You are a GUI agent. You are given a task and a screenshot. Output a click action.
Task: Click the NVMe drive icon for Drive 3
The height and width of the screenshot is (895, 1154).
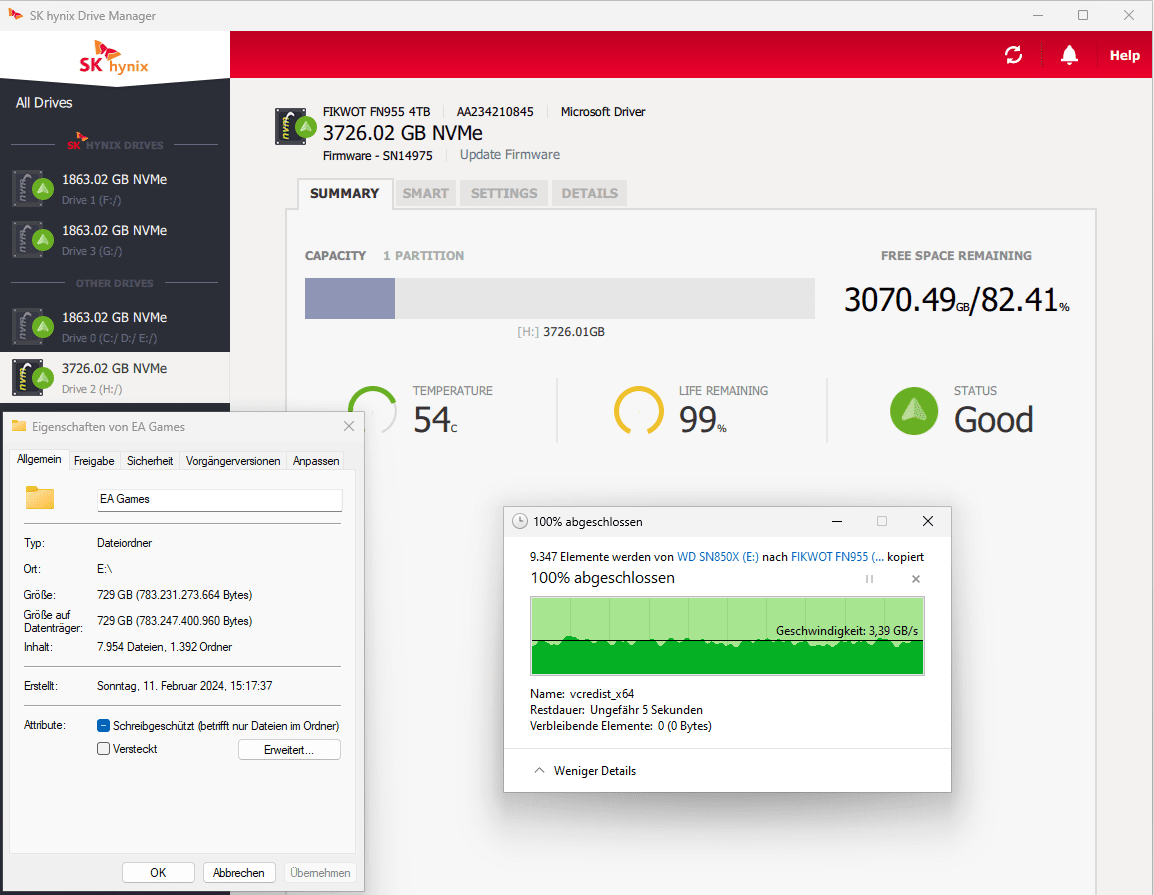click(32, 240)
